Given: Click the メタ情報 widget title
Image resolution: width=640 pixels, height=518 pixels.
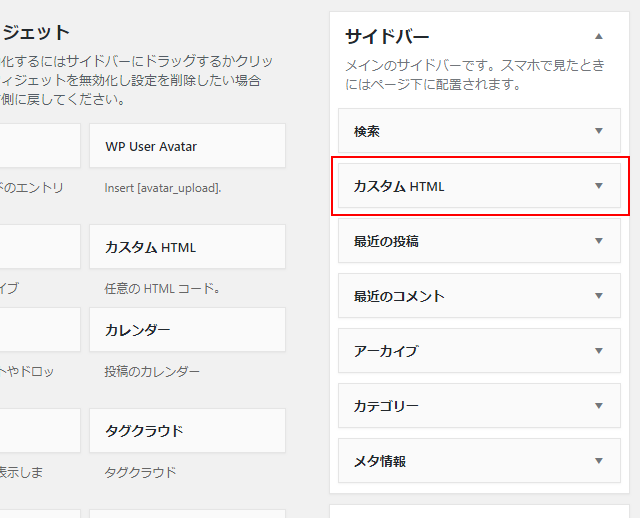Looking at the screenshot, I should tap(380, 461).
